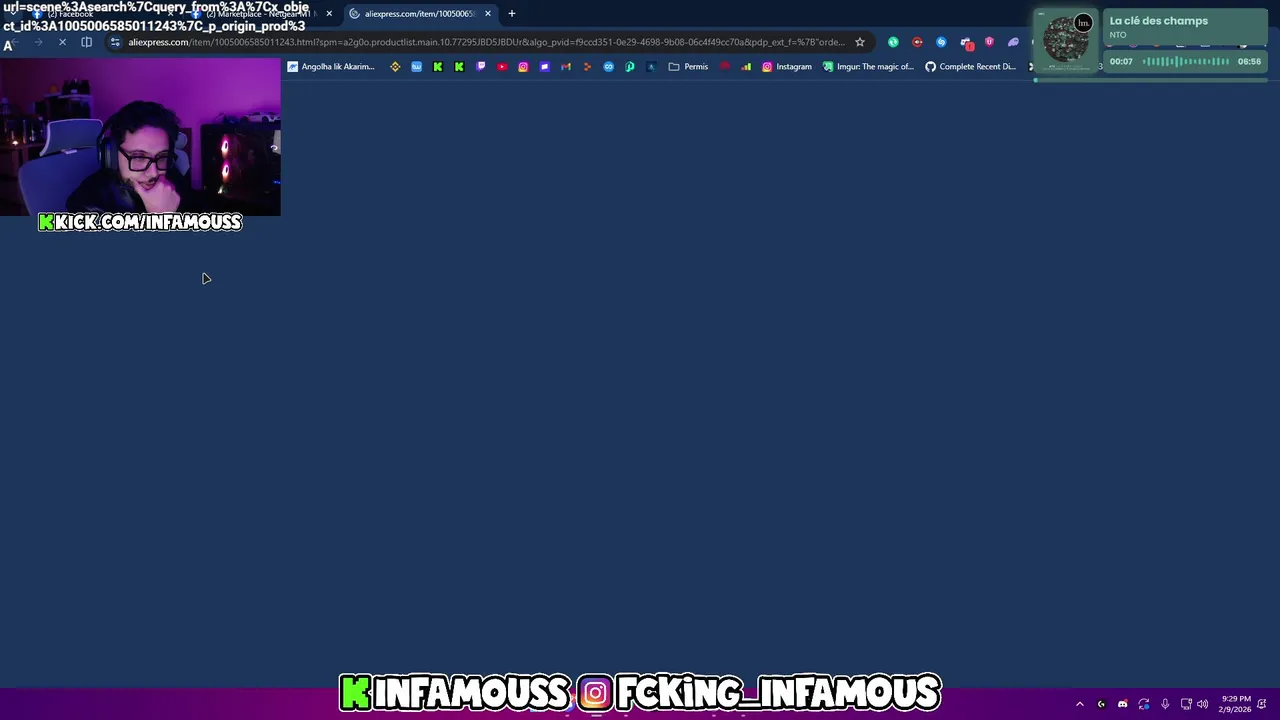
Task: Click the La clé des champs song title
Action: pyautogui.click(x=1159, y=21)
